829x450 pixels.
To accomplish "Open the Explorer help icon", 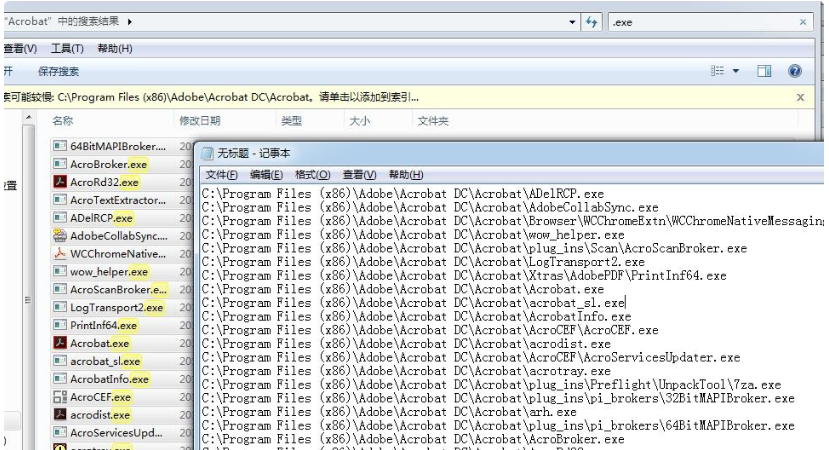I will [795, 71].
